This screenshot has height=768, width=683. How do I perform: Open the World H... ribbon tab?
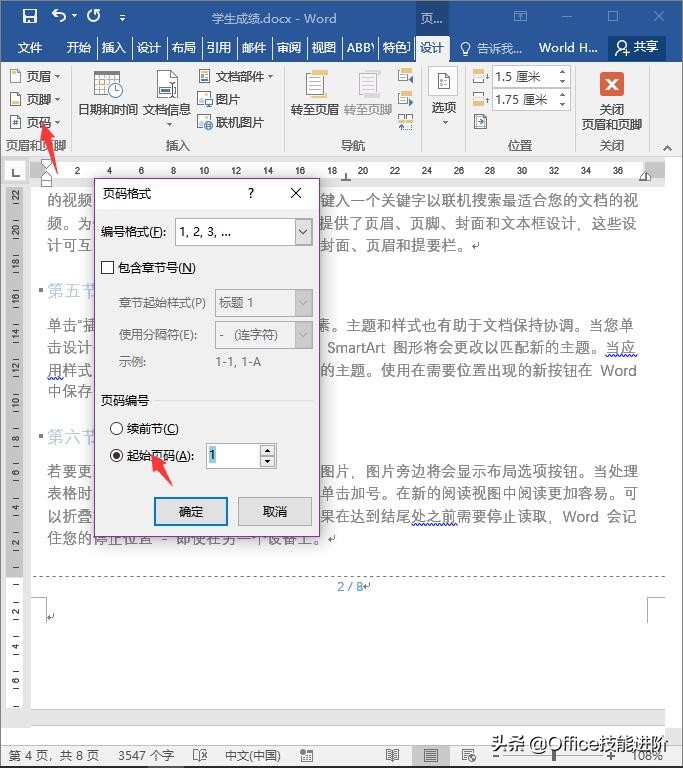pyautogui.click(x=568, y=48)
